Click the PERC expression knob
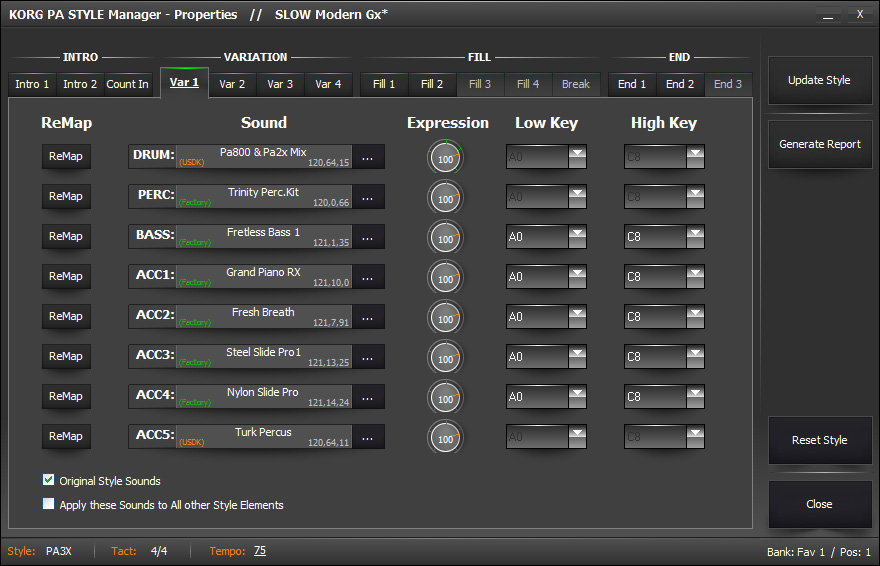The image size is (880, 566). pos(446,198)
